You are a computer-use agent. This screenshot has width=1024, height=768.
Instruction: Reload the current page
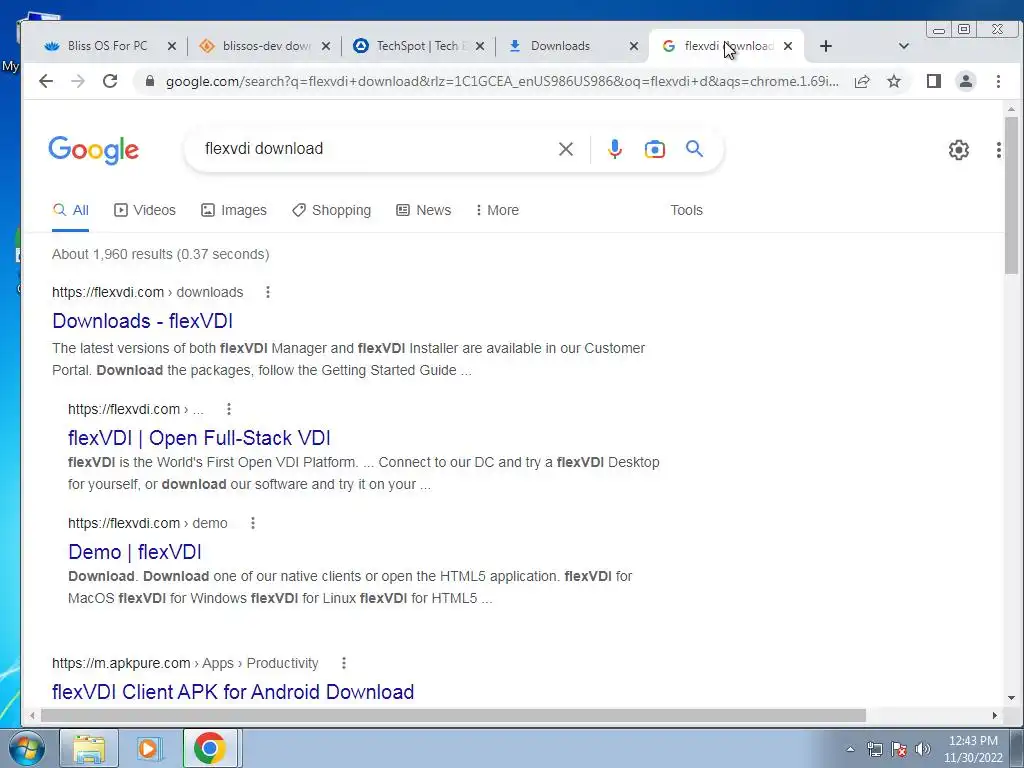(110, 81)
